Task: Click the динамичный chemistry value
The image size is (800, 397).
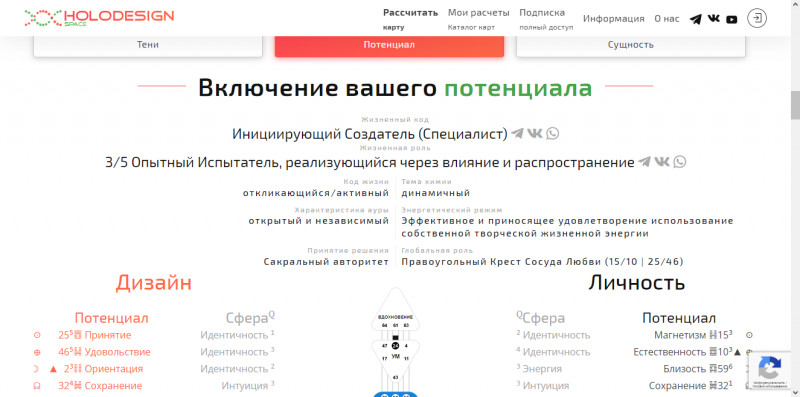Action: point(436,193)
